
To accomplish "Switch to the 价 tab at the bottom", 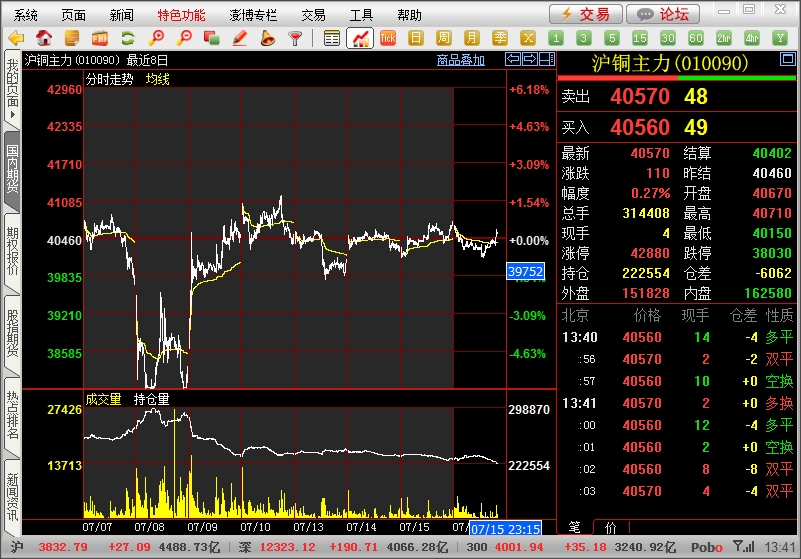I will pyautogui.click(x=610, y=527).
